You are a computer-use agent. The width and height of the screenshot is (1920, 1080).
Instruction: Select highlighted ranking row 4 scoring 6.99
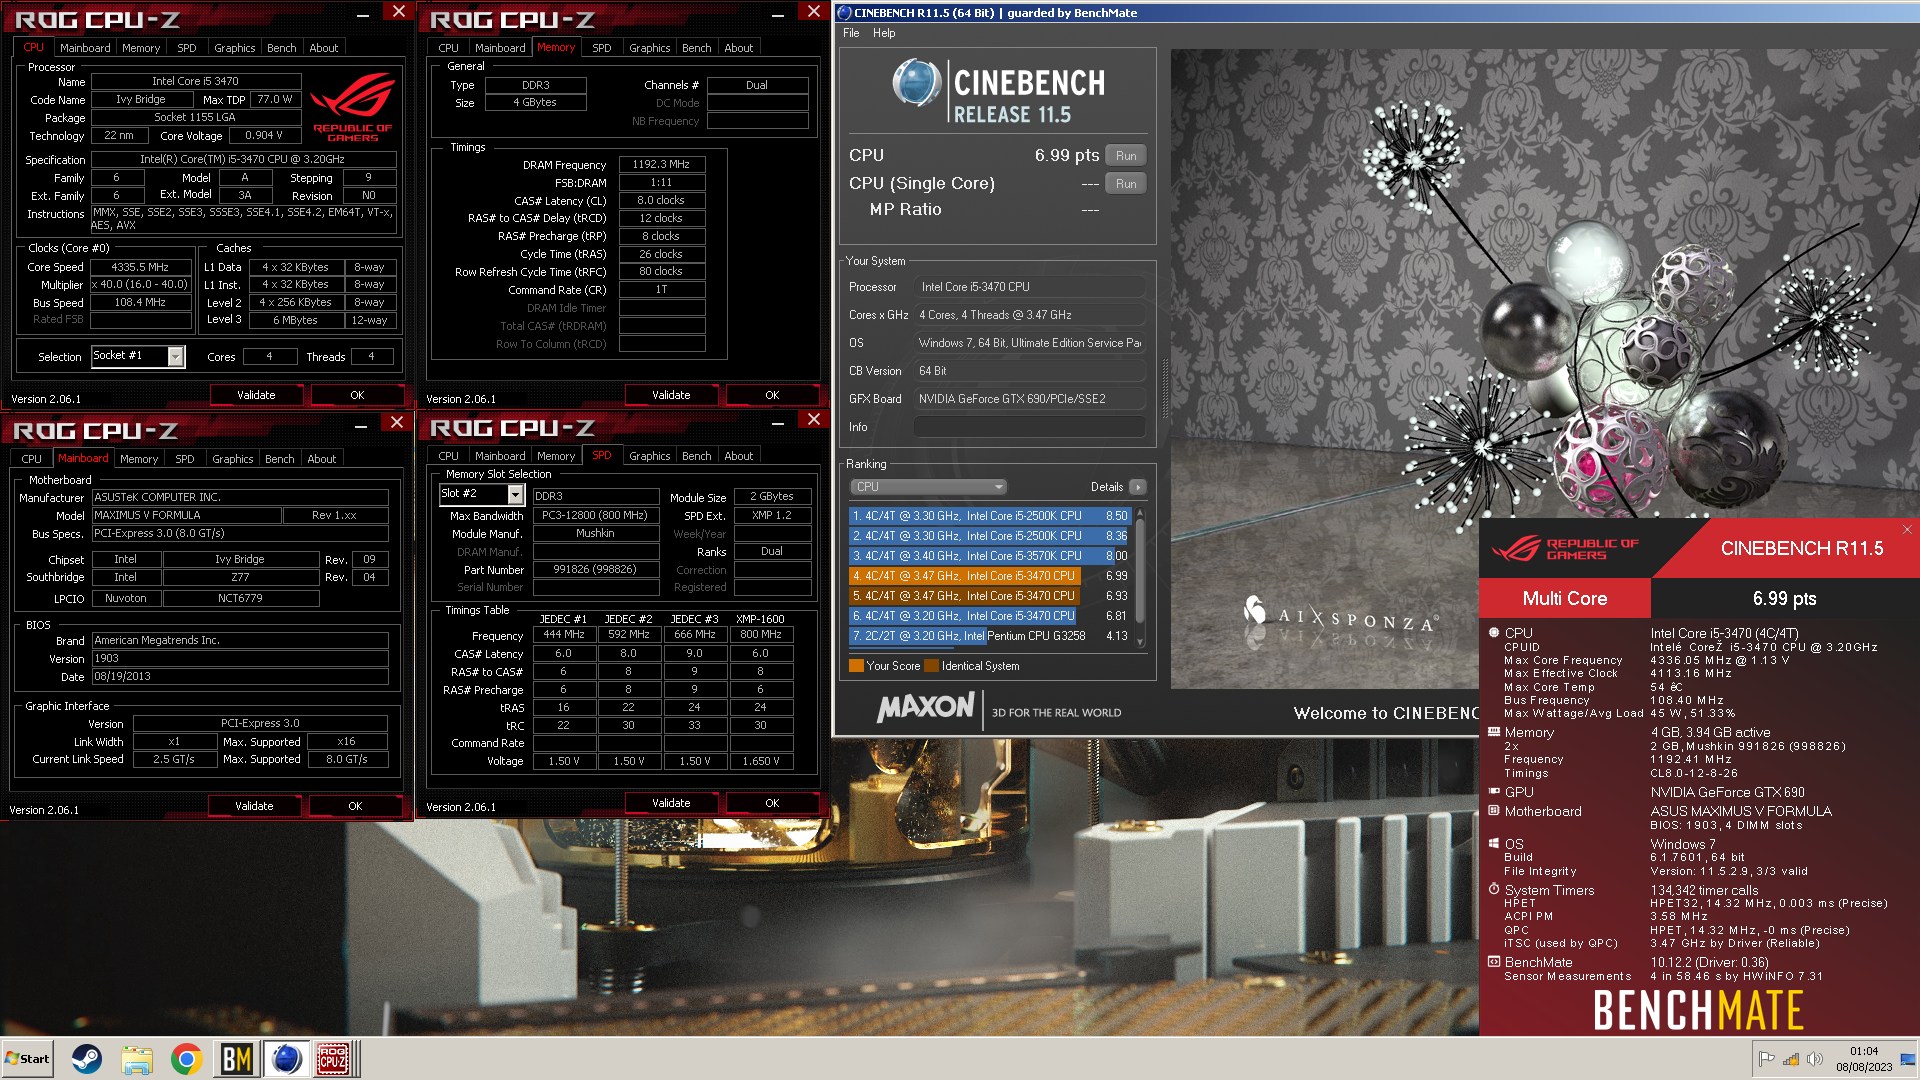tap(990, 576)
